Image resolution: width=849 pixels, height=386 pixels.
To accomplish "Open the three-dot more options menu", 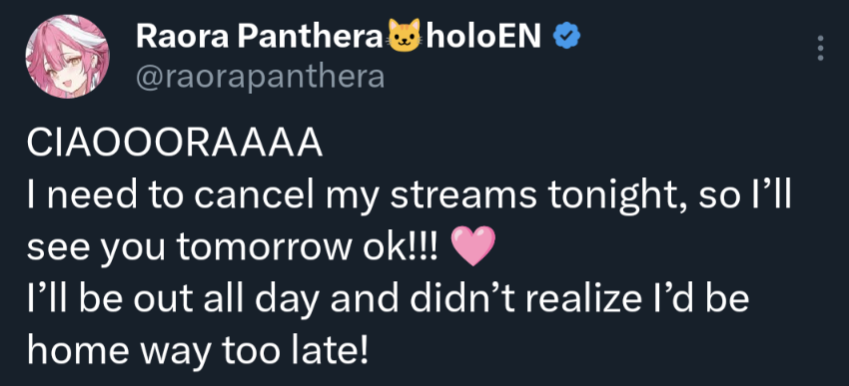I will tap(821, 48).
